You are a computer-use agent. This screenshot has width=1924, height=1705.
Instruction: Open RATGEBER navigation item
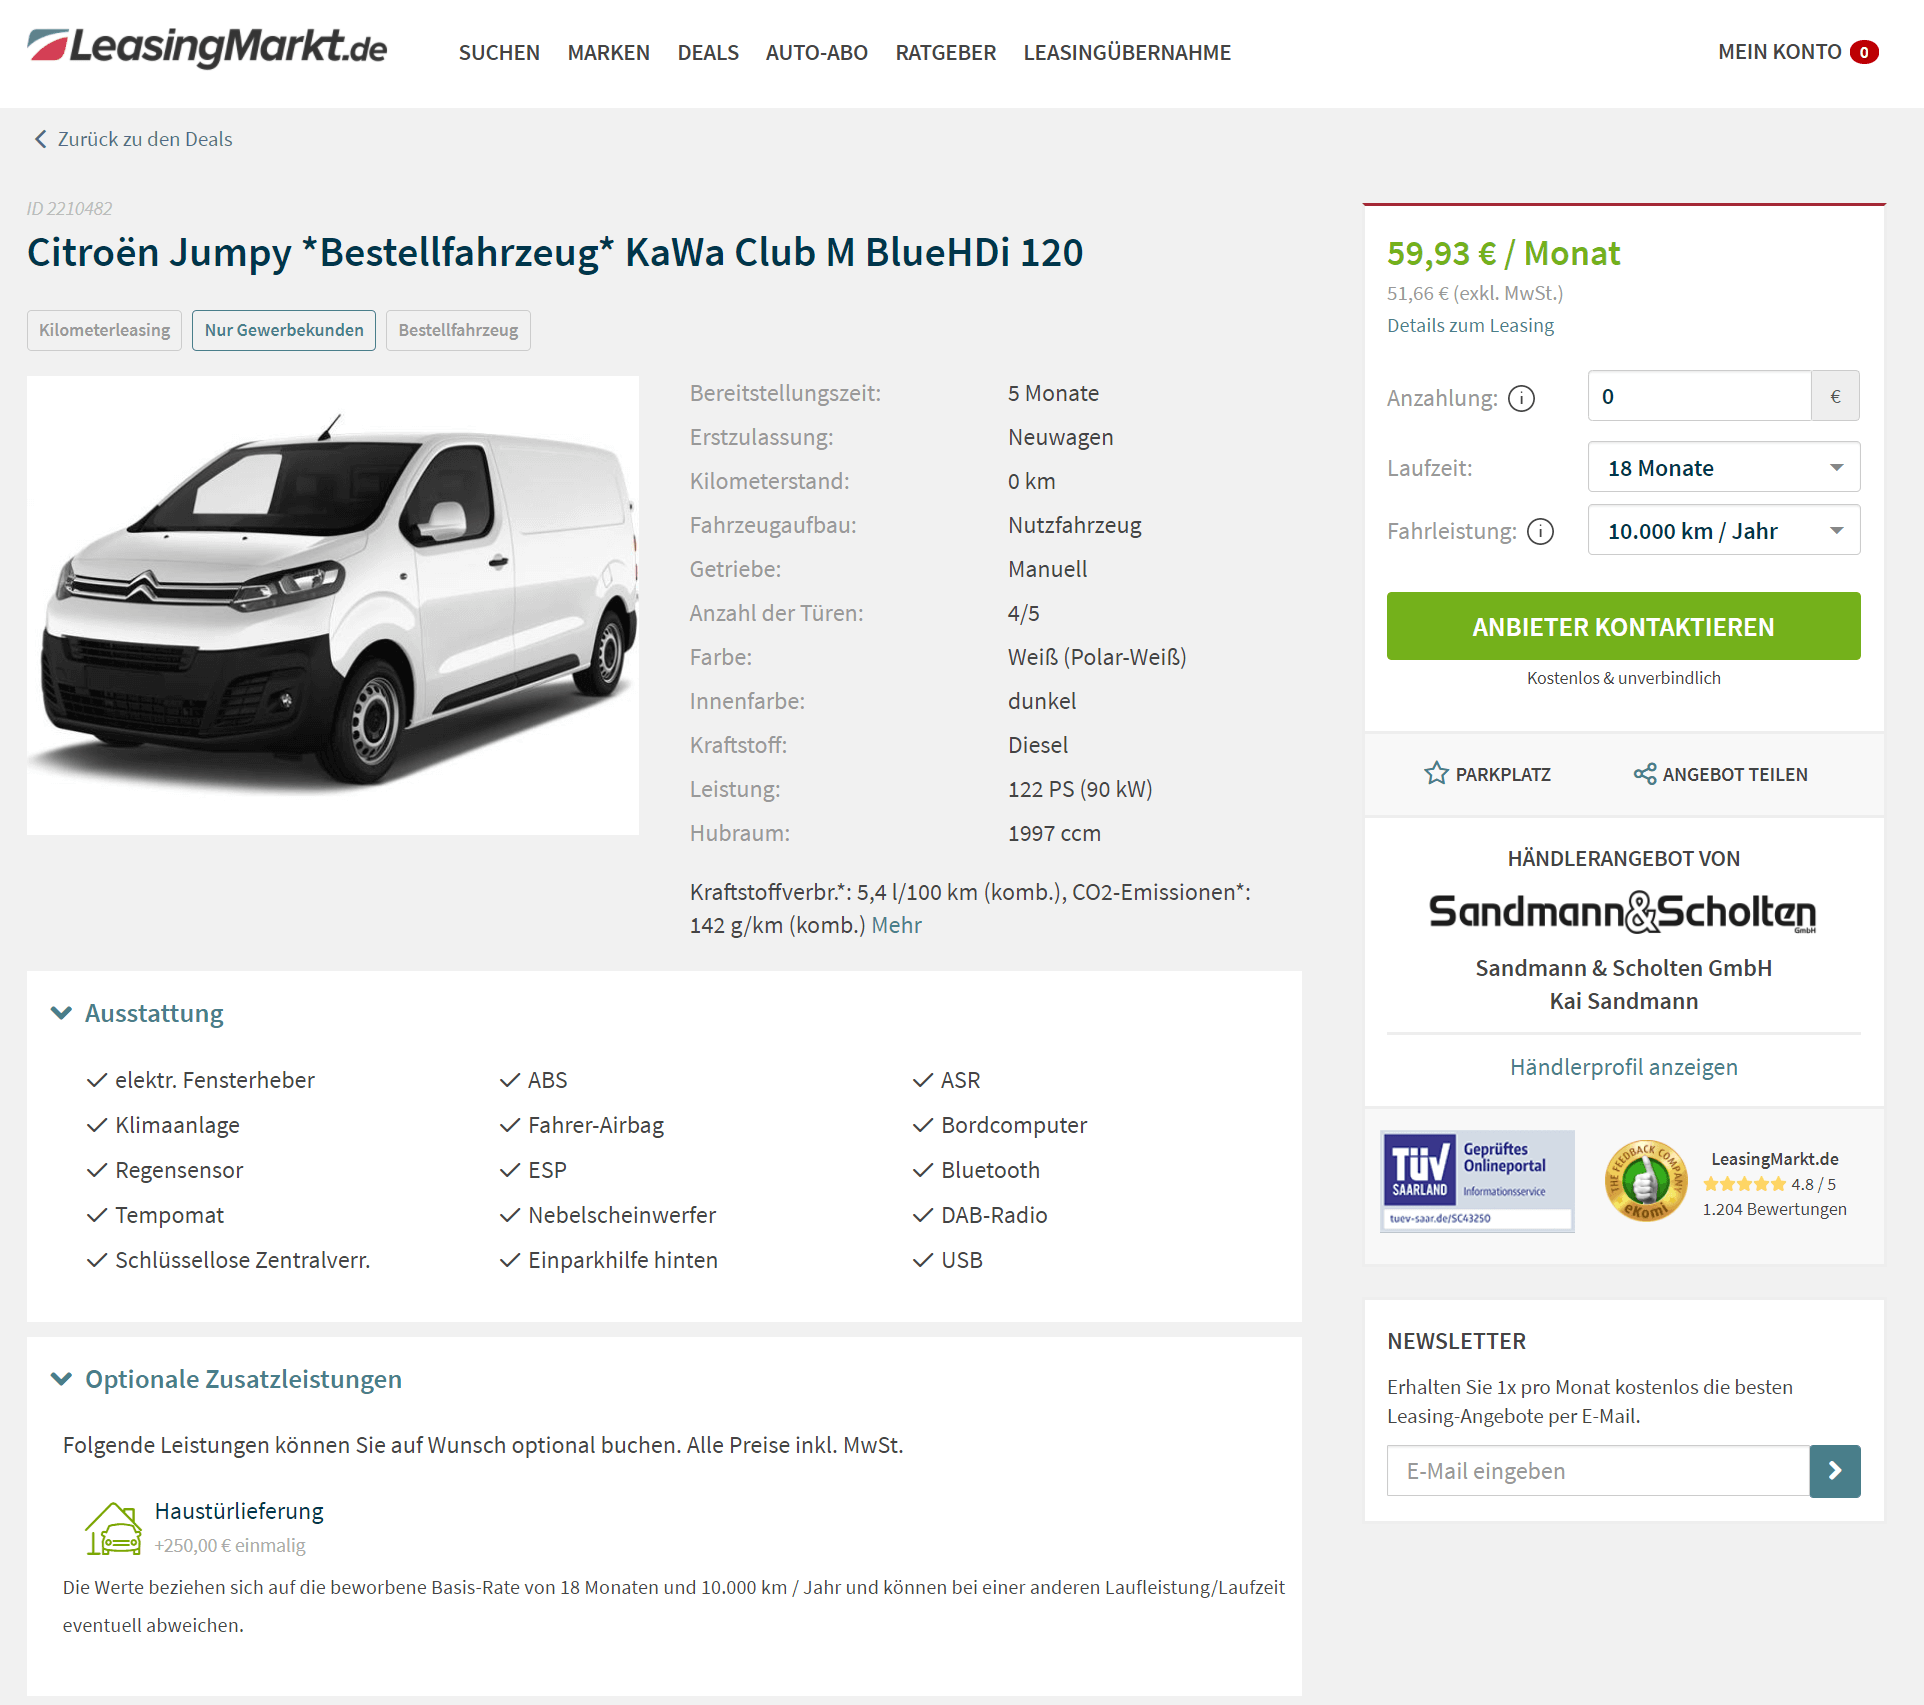[x=946, y=53]
